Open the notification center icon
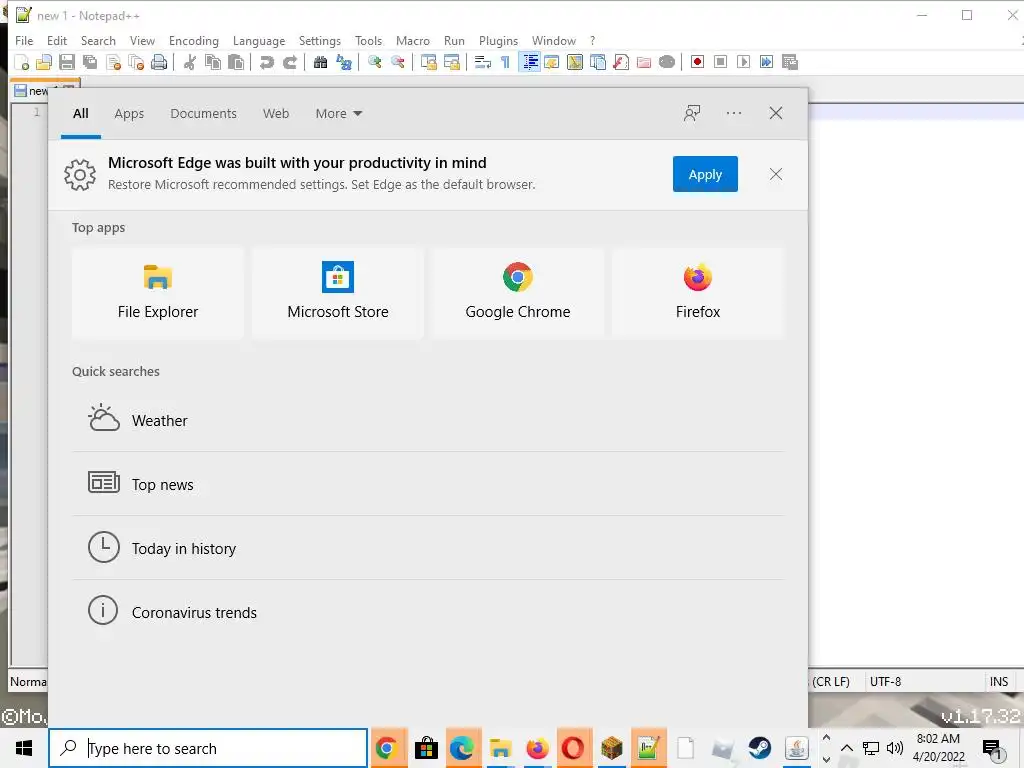Viewport: 1024px width, 768px height. [992, 750]
